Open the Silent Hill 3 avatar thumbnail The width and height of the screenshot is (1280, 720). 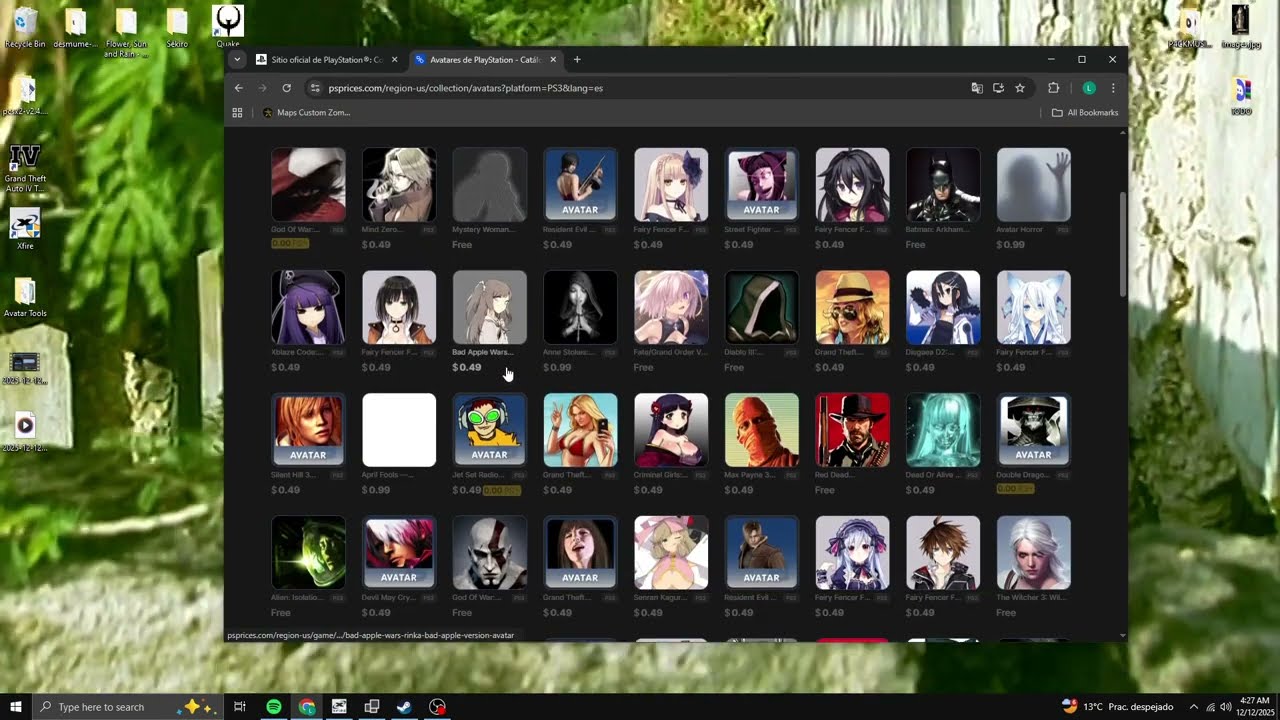point(308,430)
